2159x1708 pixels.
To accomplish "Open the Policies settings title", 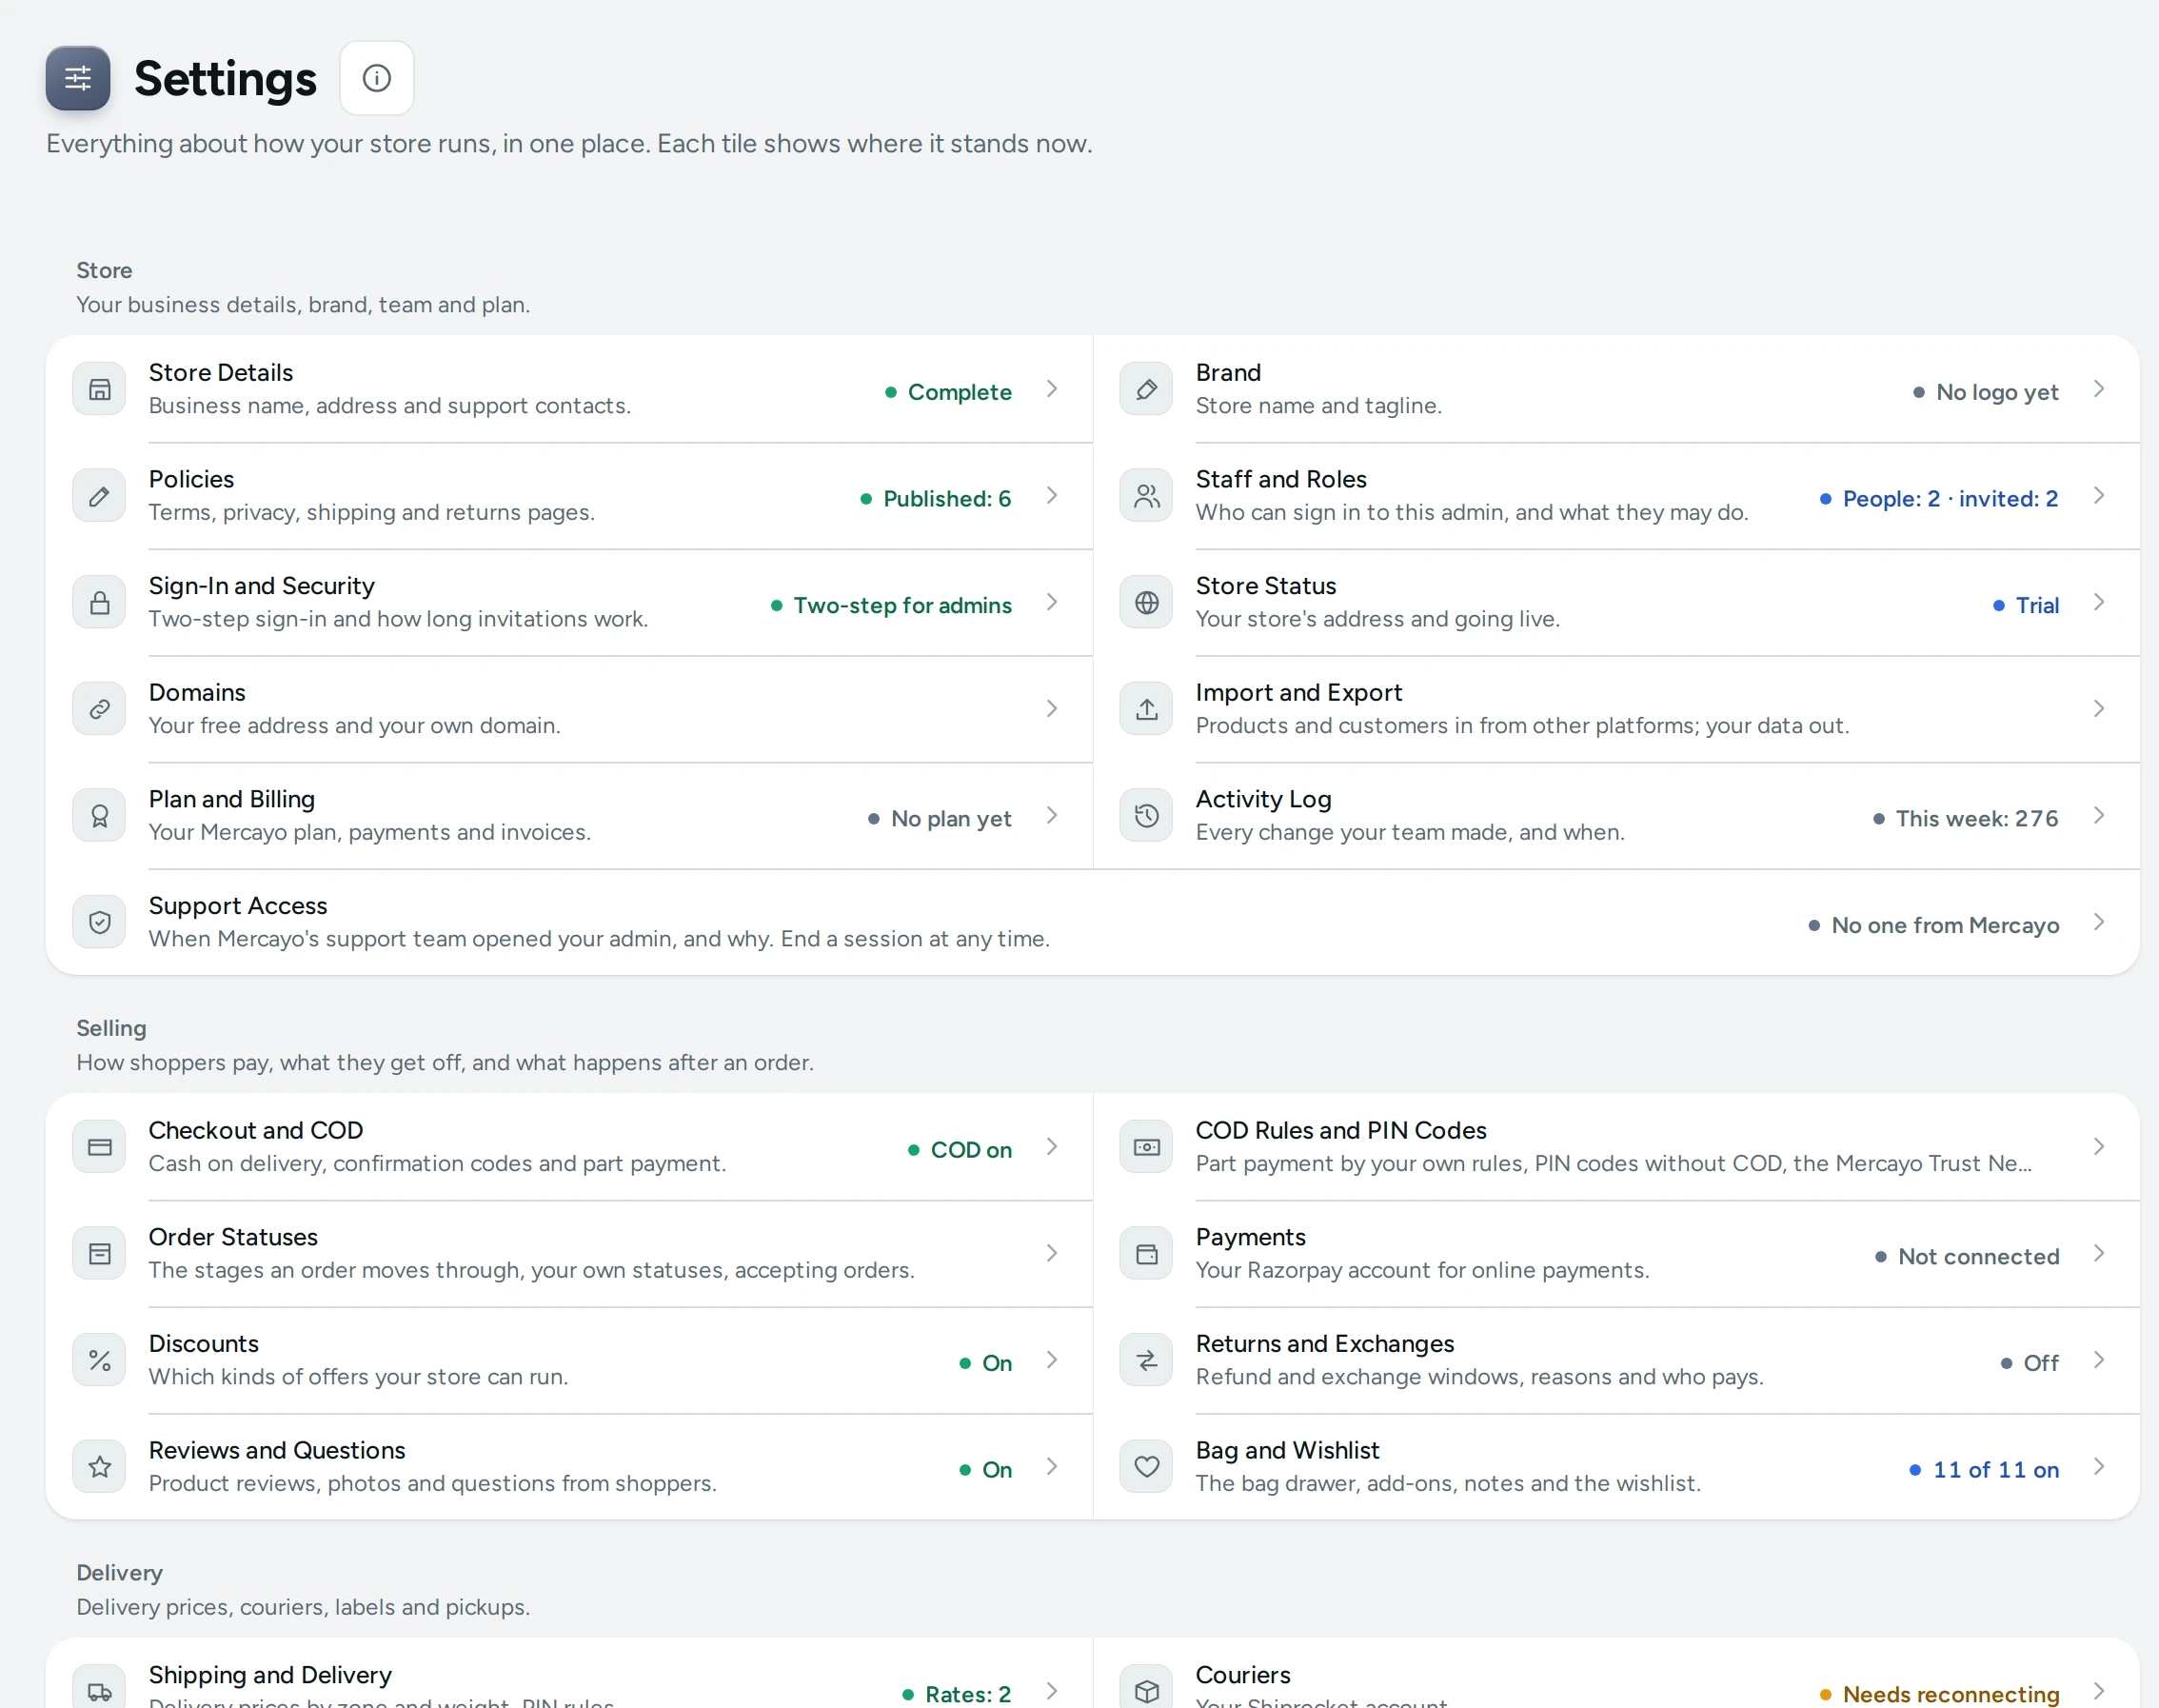I will (191, 479).
